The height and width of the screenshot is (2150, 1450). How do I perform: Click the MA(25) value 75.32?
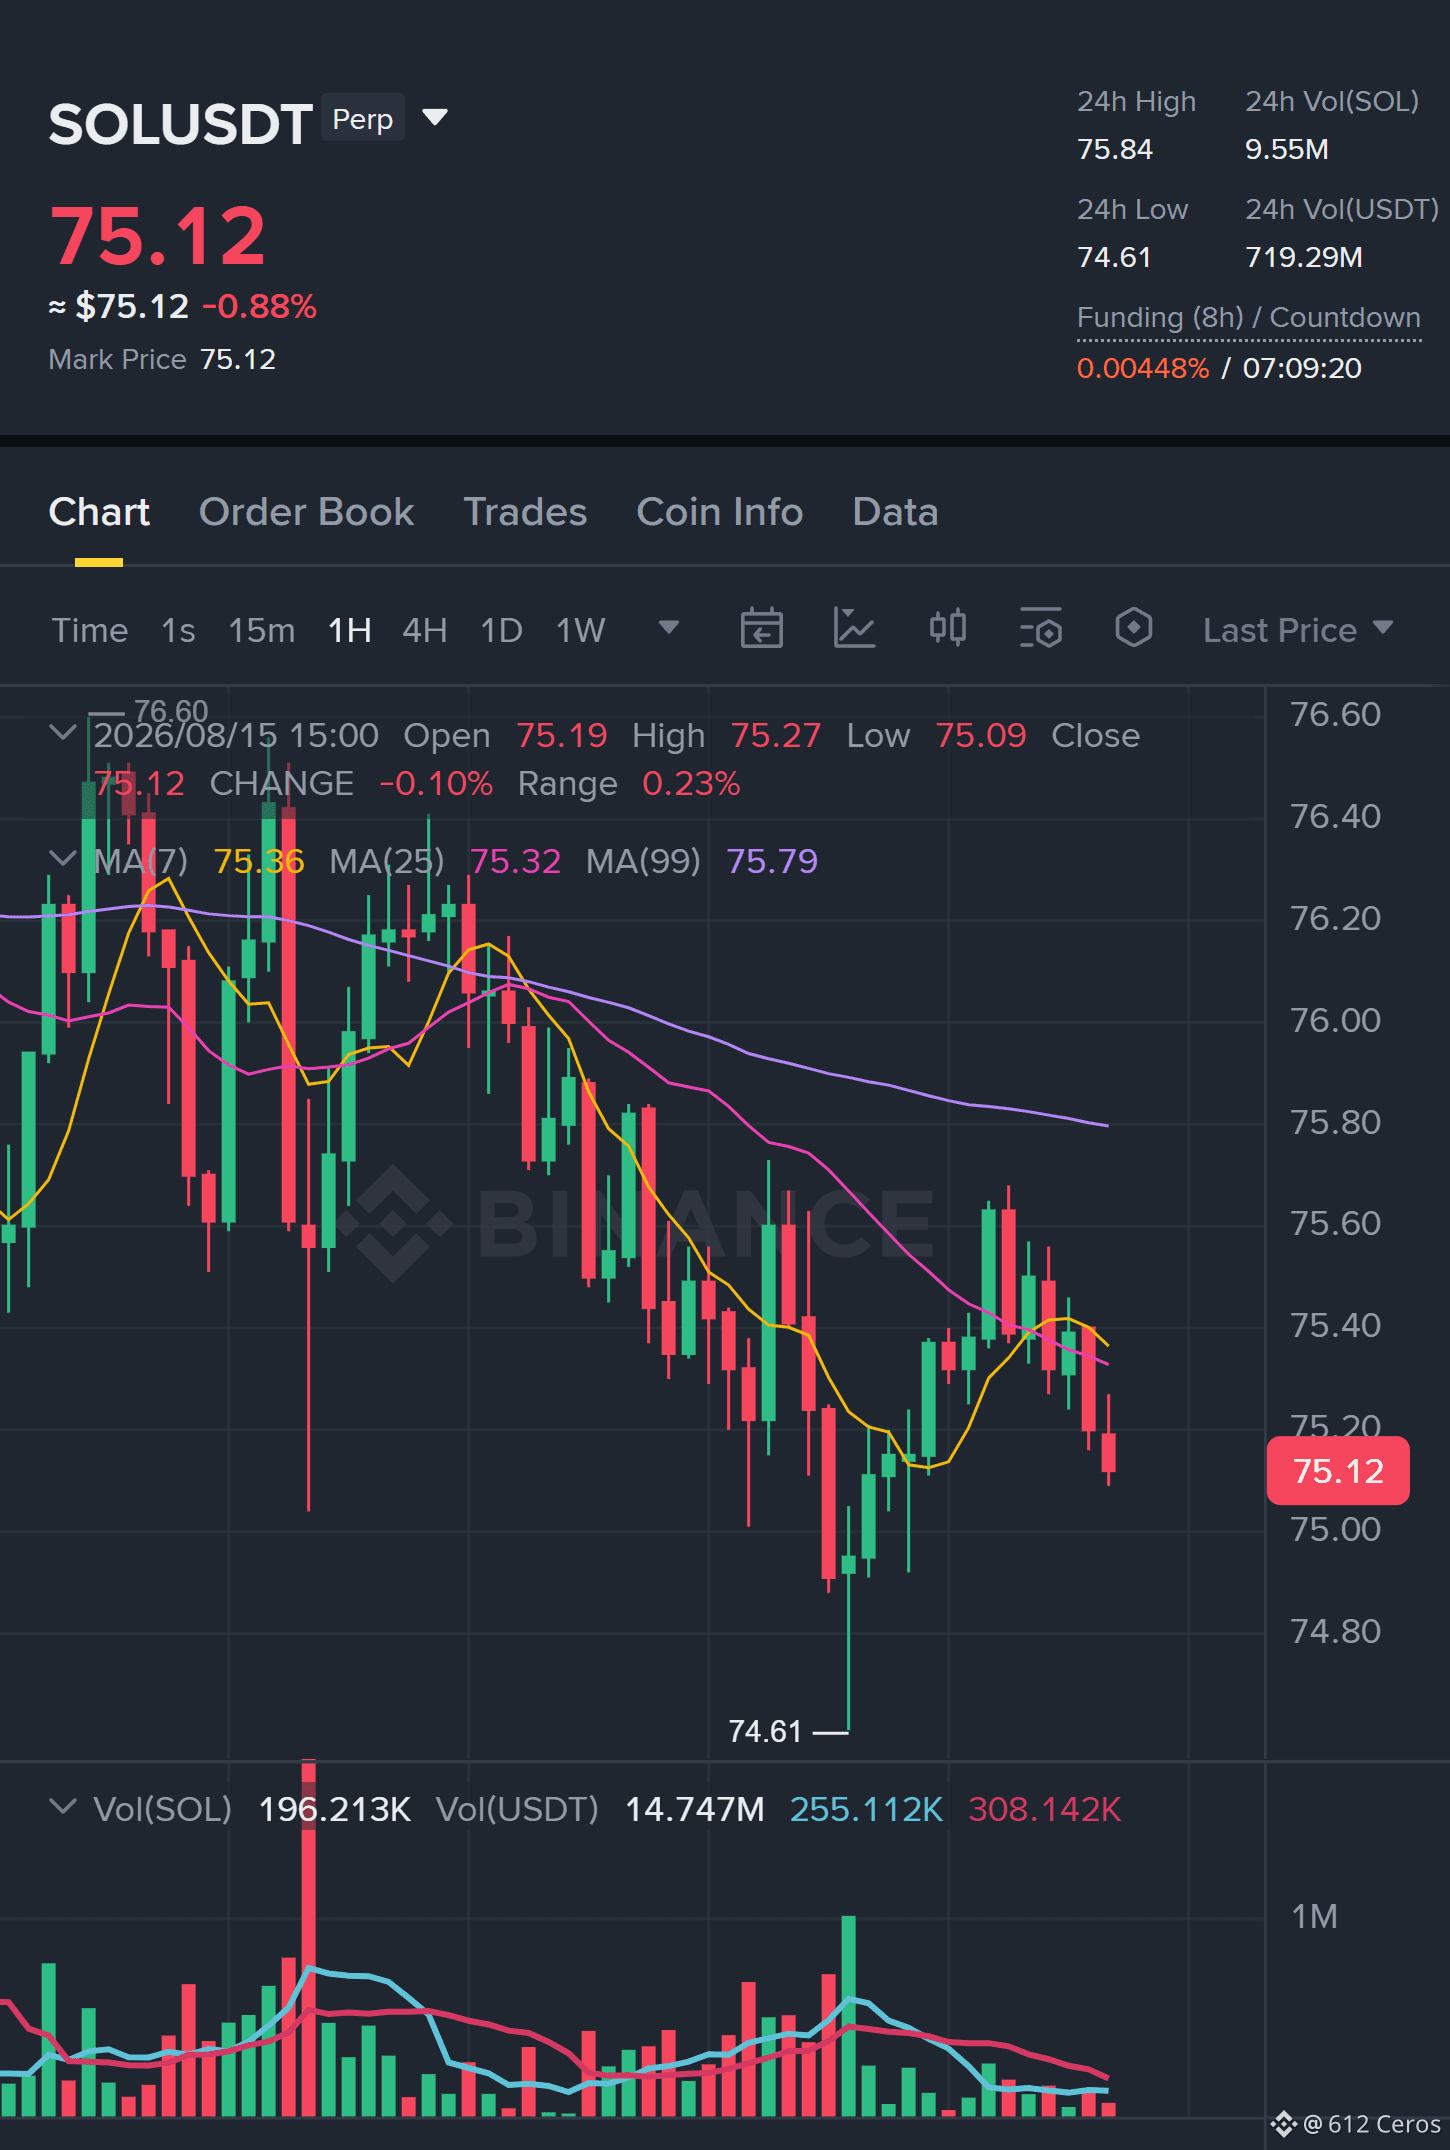click(515, 861)
